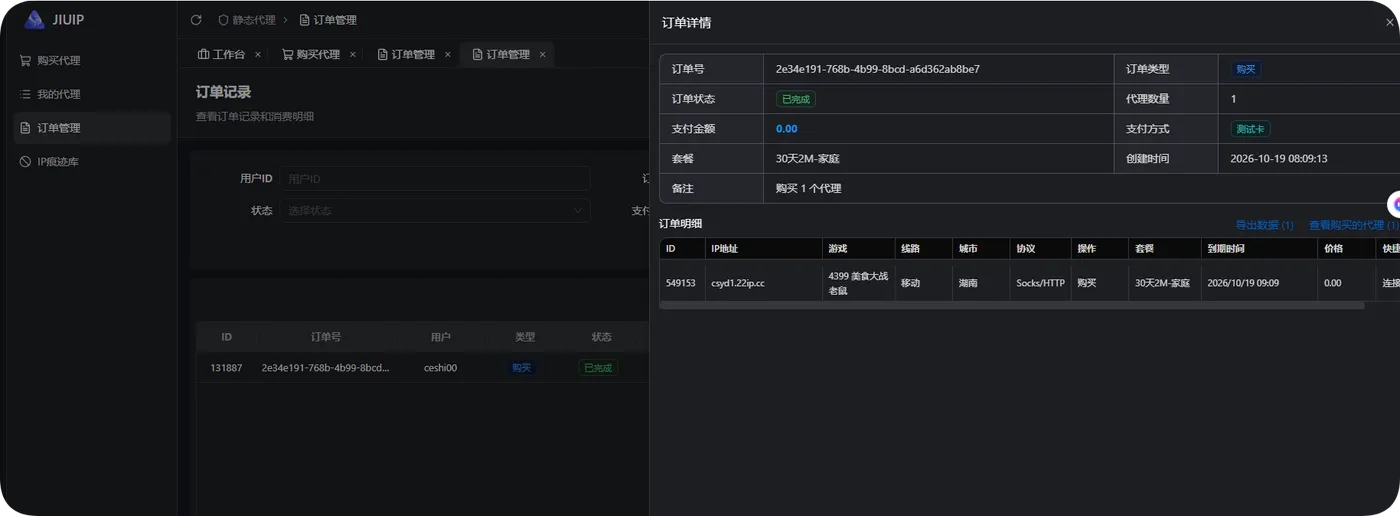This screenshot has height=516, width=1400.
Task: Click the JIUIP logo icon
Action: click(x=35, y=19)
